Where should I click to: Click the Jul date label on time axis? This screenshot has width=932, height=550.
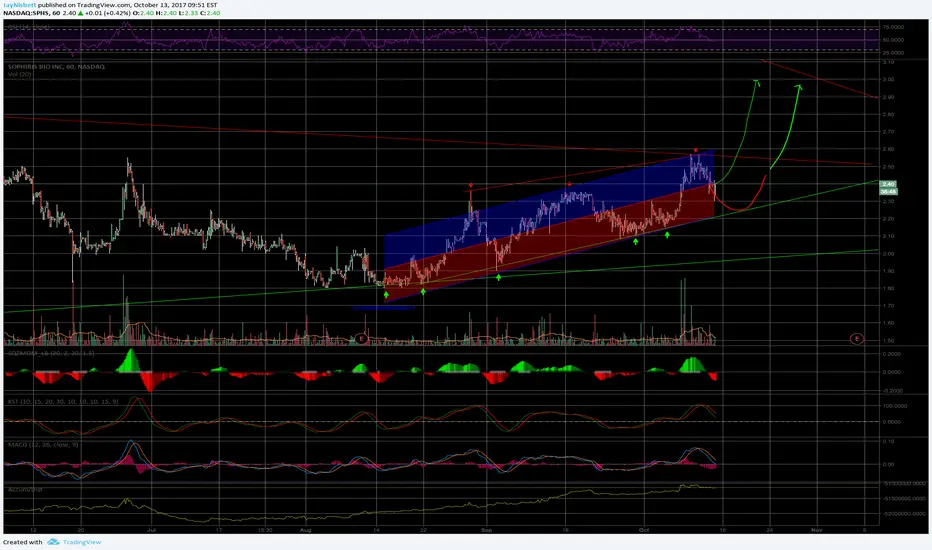[x=151, y=529]
